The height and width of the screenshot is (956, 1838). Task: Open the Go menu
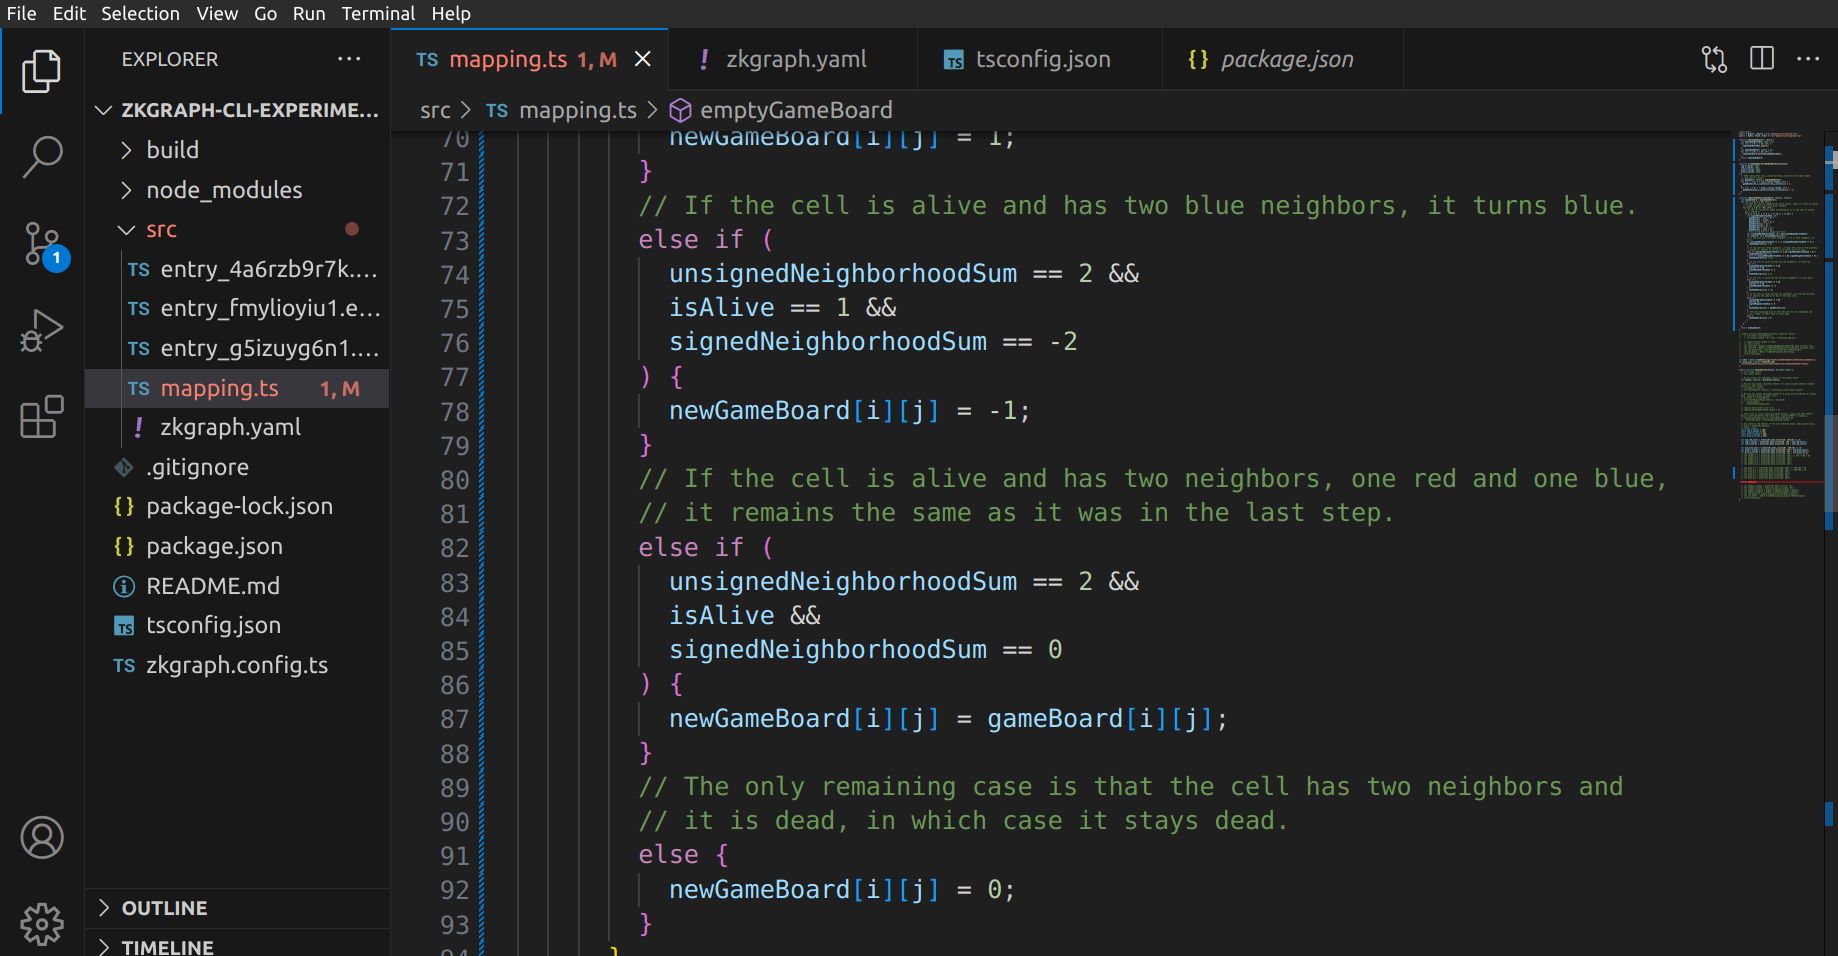pos(265,13)
